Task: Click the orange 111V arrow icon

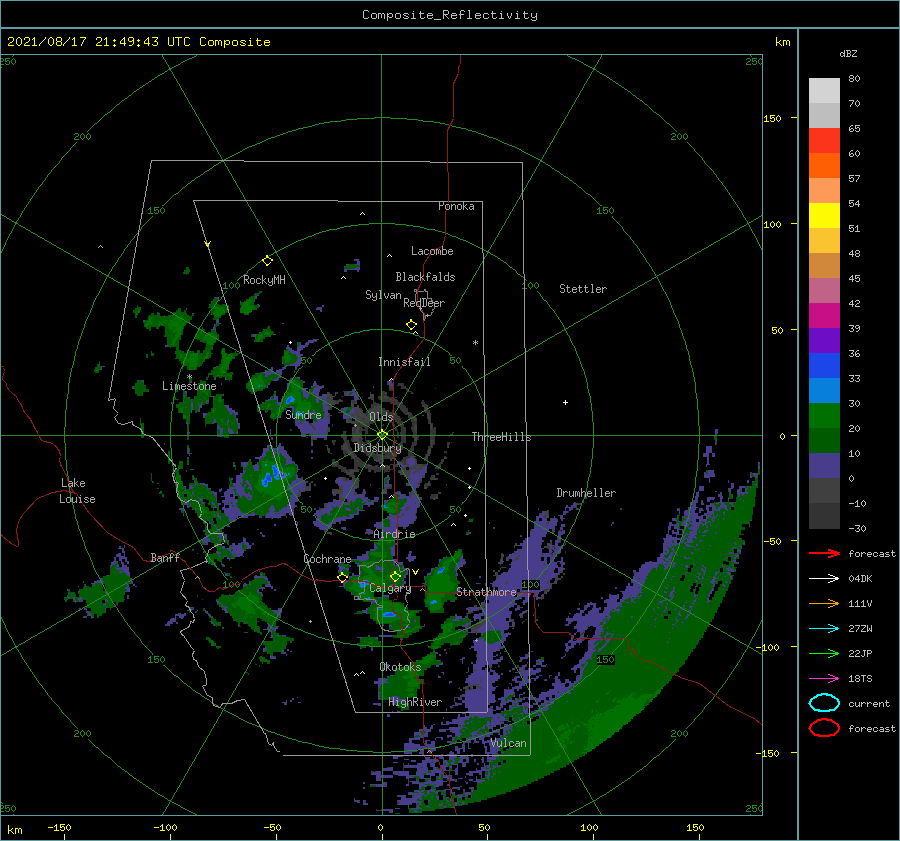Action: pos(824,603)
